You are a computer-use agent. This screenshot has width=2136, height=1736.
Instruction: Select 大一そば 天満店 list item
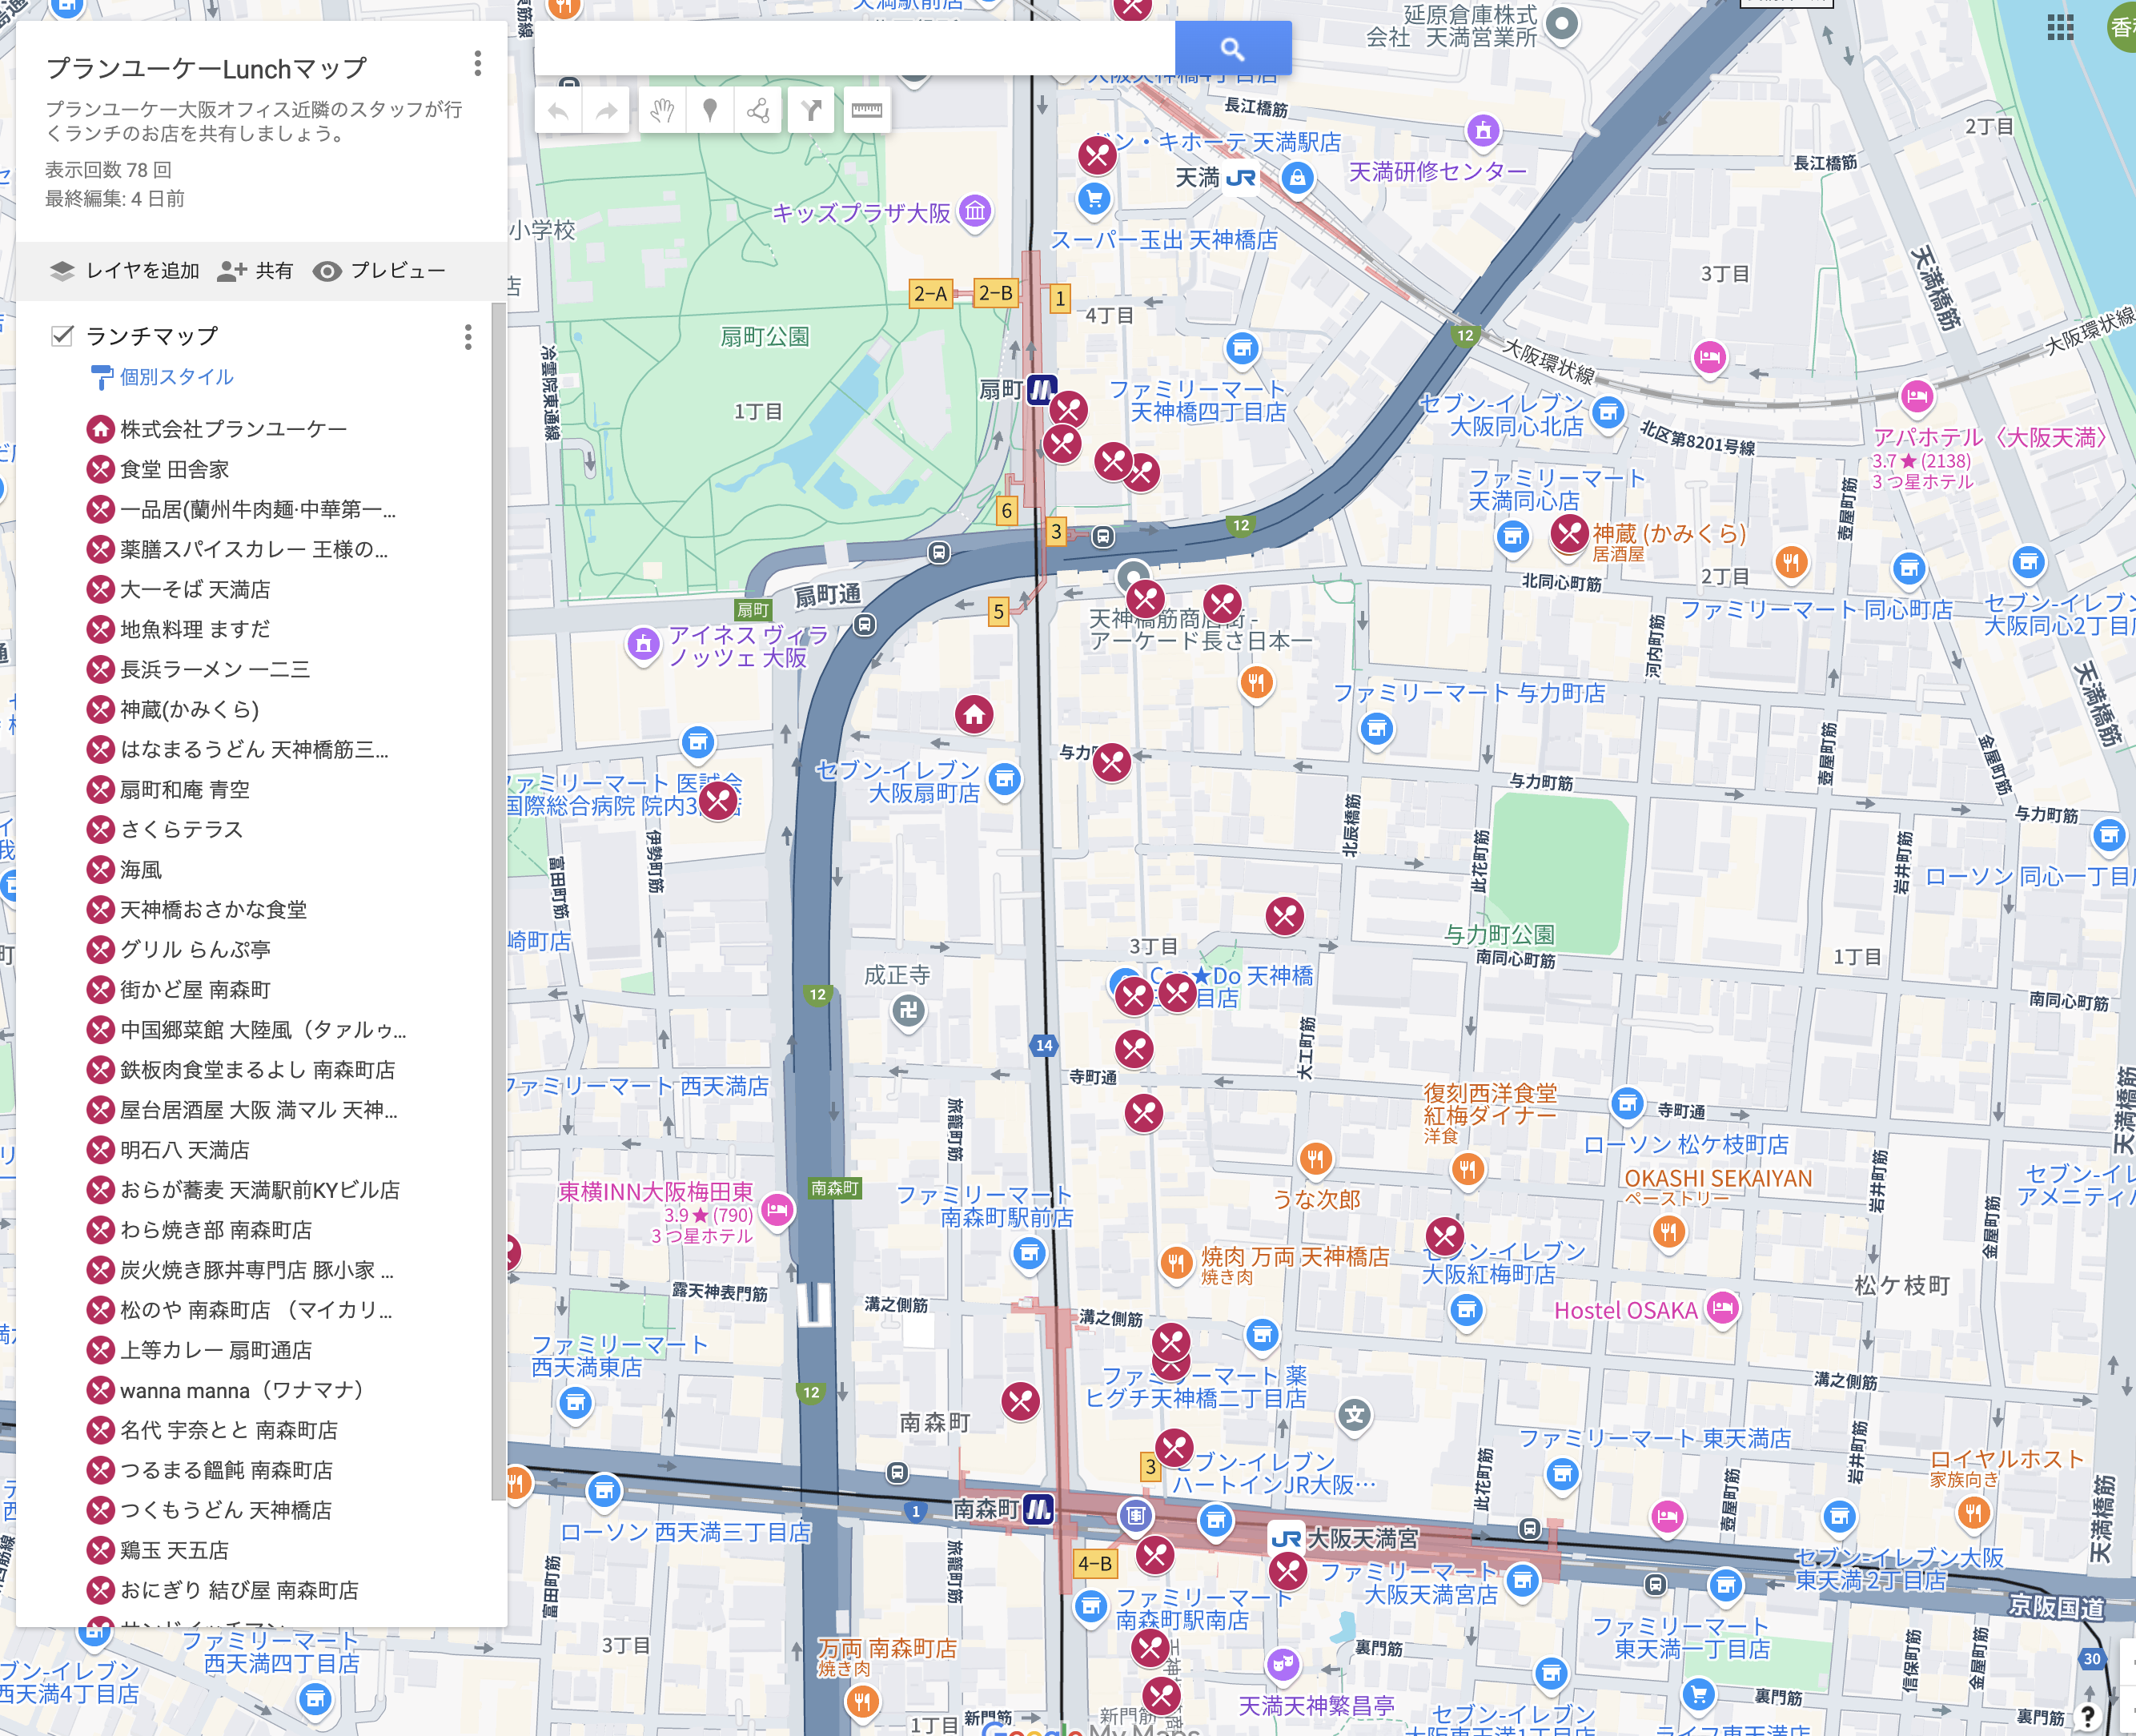coord(195,589)
